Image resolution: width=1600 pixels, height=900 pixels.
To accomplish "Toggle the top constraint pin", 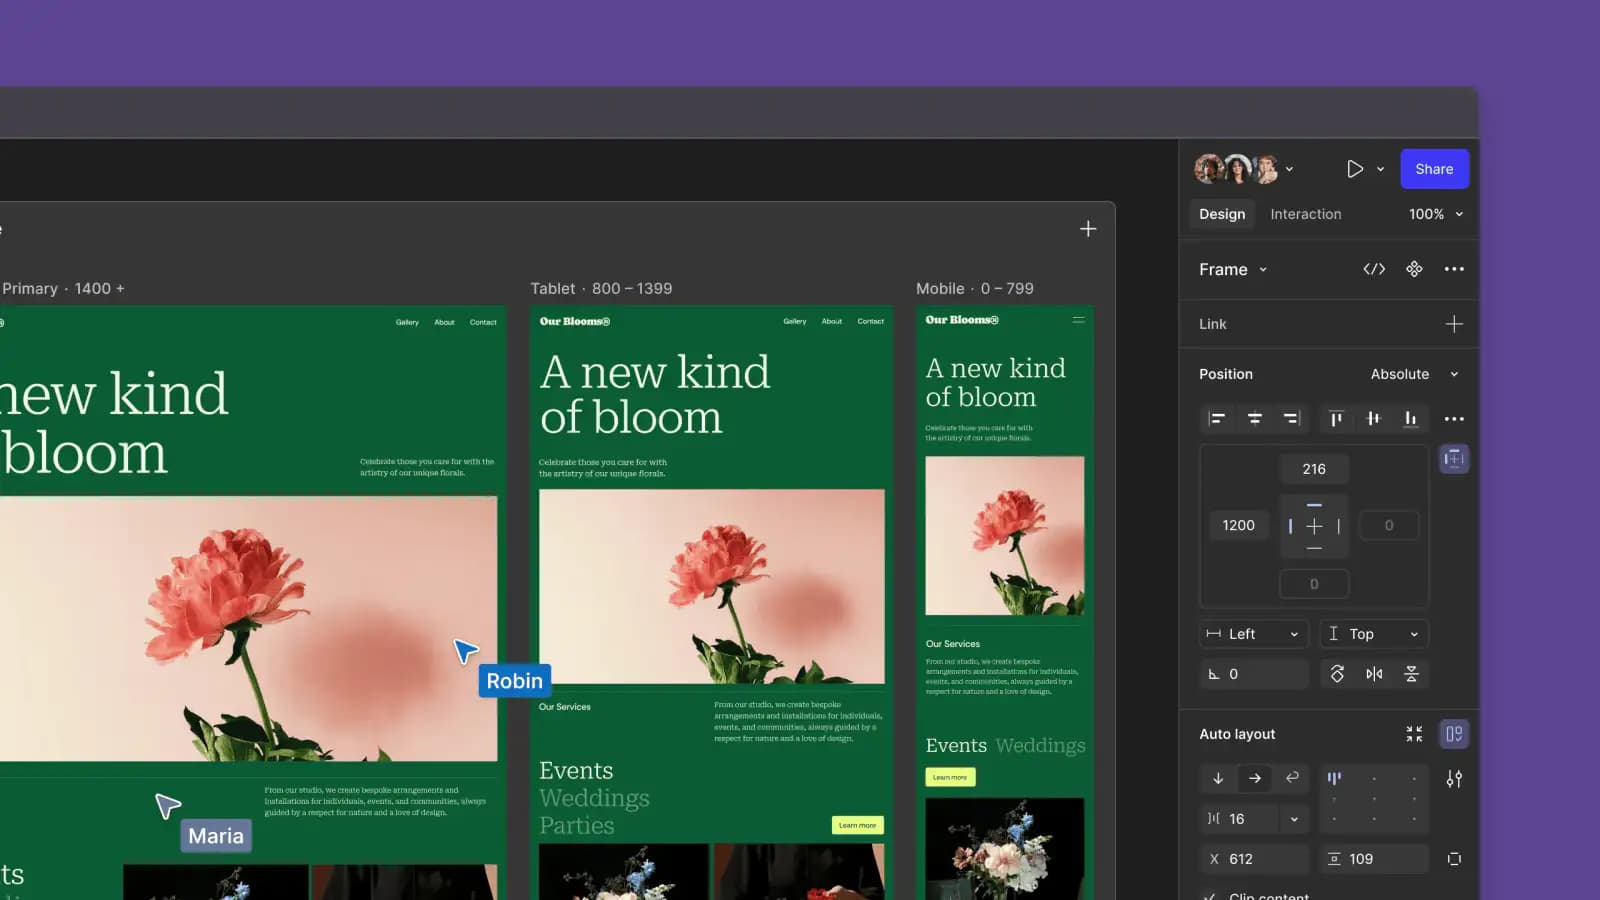I will click(x=1314, y=505).
